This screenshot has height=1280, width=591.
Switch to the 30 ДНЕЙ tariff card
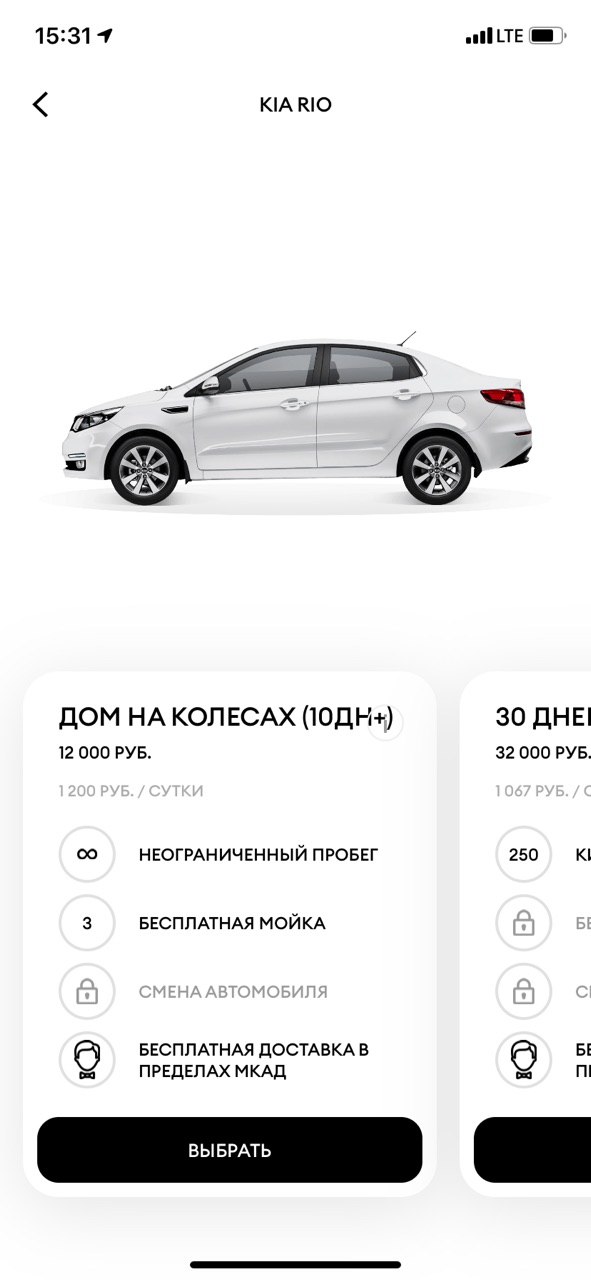[542, 718]
